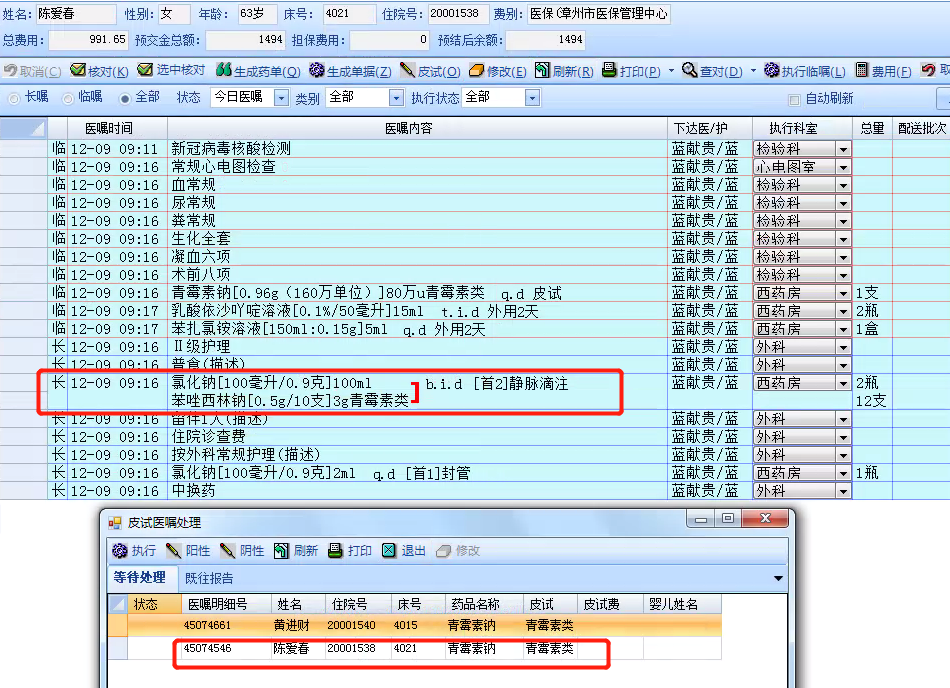The image size is (950, 688).
Task: Expand the arrow beside 既往报告 tab
Action: click(x=779, y=578)
